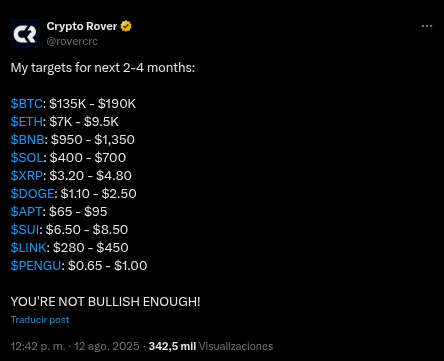Open the 12:42 p. m. timestamp link

38,346
